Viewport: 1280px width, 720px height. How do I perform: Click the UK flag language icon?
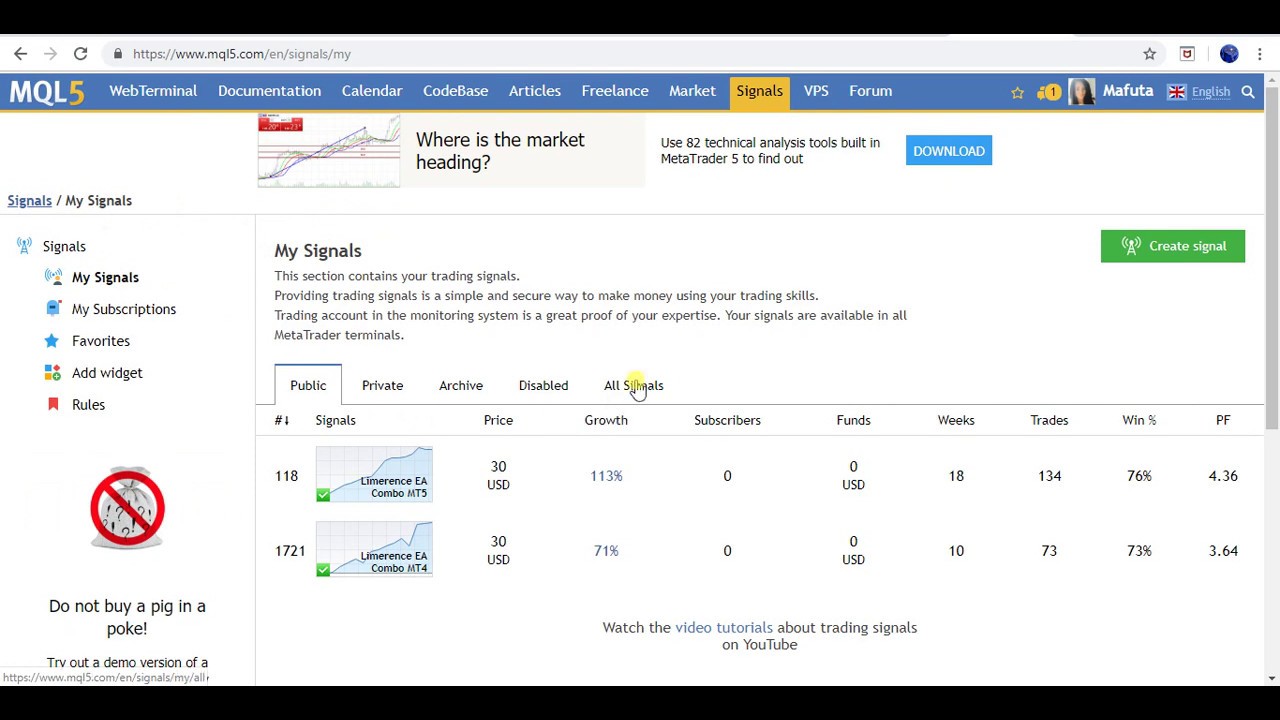(1177, 92)
